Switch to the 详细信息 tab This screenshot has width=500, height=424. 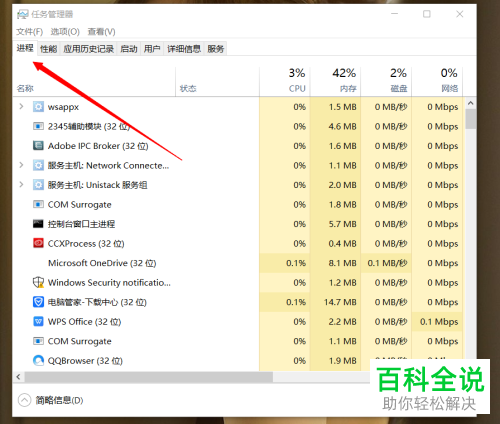tap(184, 49)
